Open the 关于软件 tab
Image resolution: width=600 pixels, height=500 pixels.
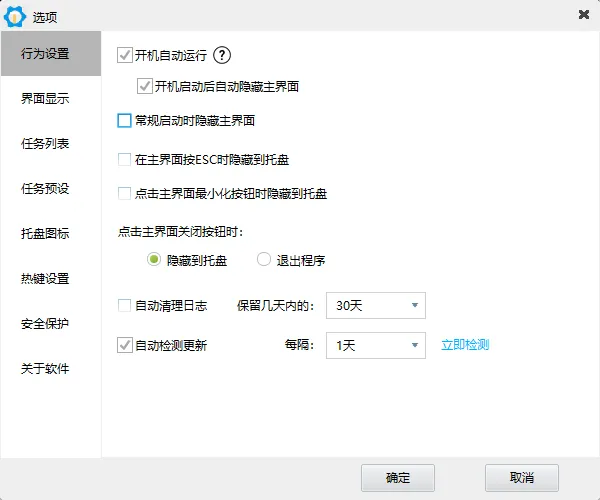pyautogui.click(x=51, y=368)
